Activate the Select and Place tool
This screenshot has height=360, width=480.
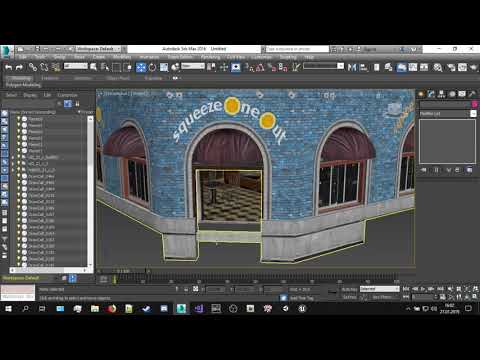coord(175,67)
